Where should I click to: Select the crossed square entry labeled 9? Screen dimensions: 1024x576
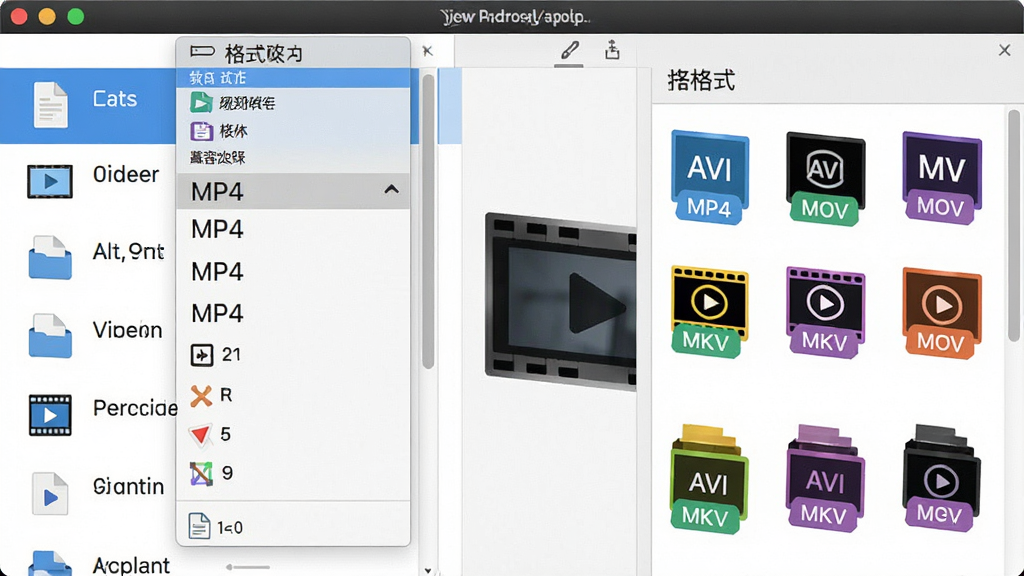click(x=293, y=473)
